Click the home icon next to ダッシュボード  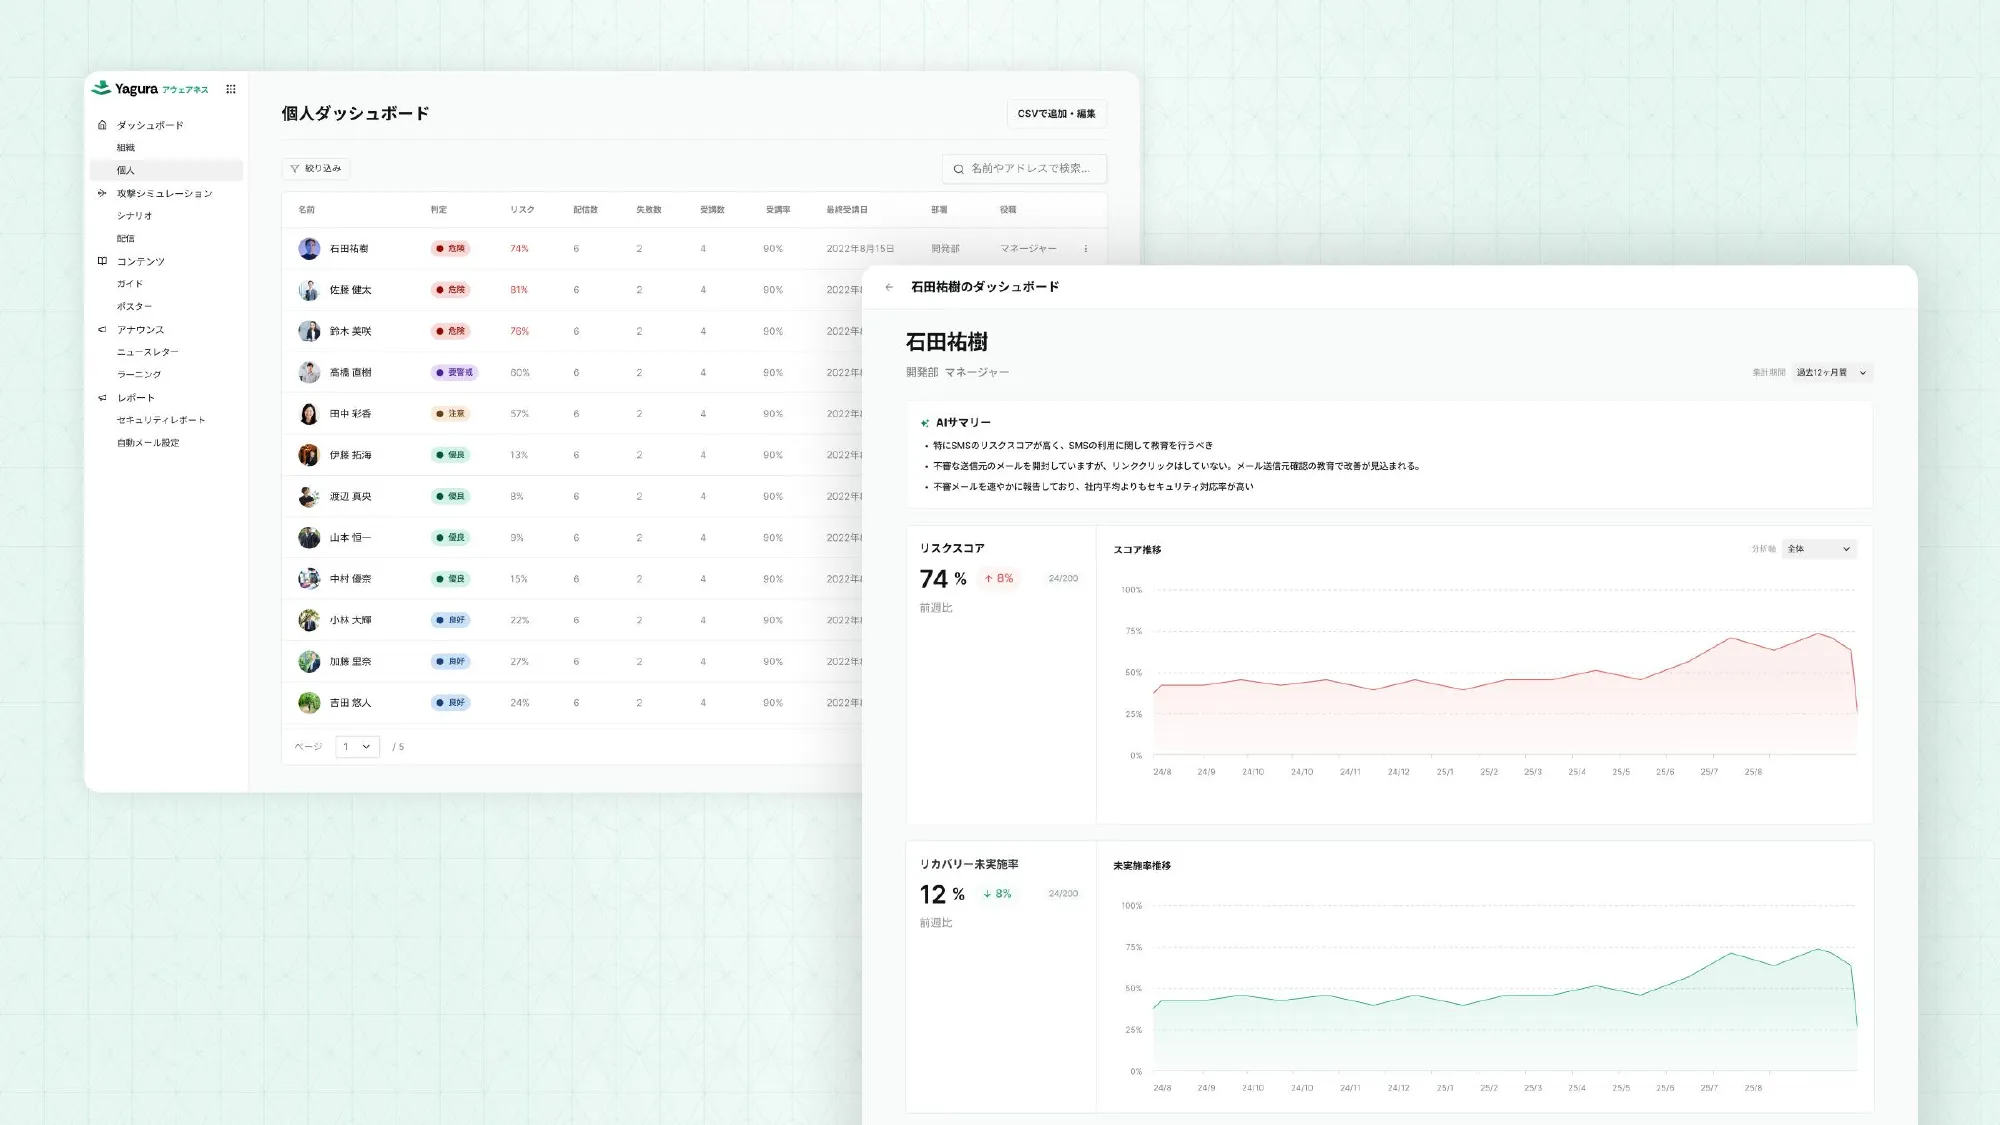tap(102, 125)
